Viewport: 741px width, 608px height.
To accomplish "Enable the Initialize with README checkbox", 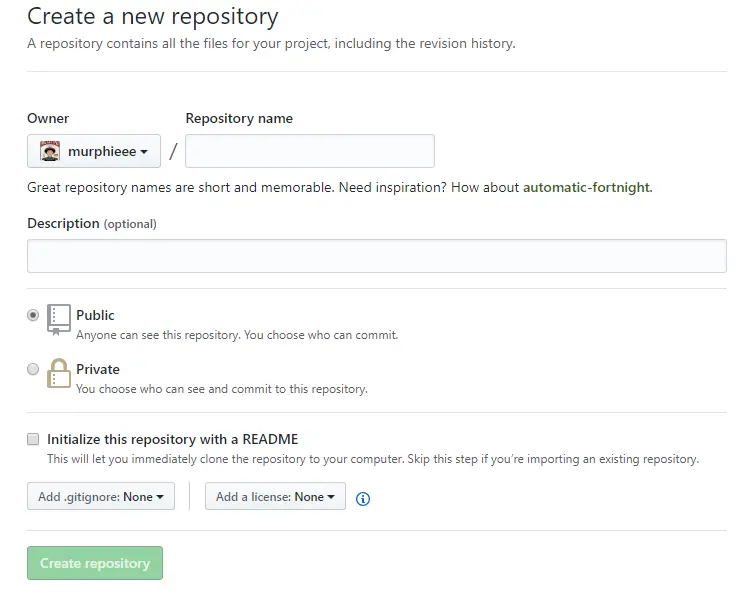I will 33,439.
